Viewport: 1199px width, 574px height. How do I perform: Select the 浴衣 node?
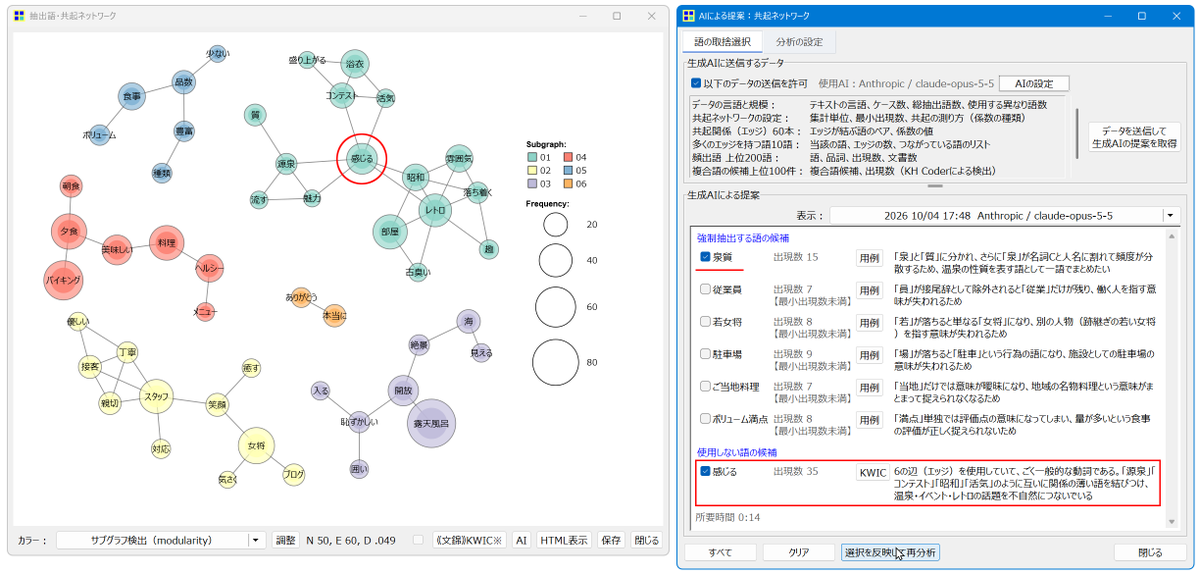pos(354,64)
